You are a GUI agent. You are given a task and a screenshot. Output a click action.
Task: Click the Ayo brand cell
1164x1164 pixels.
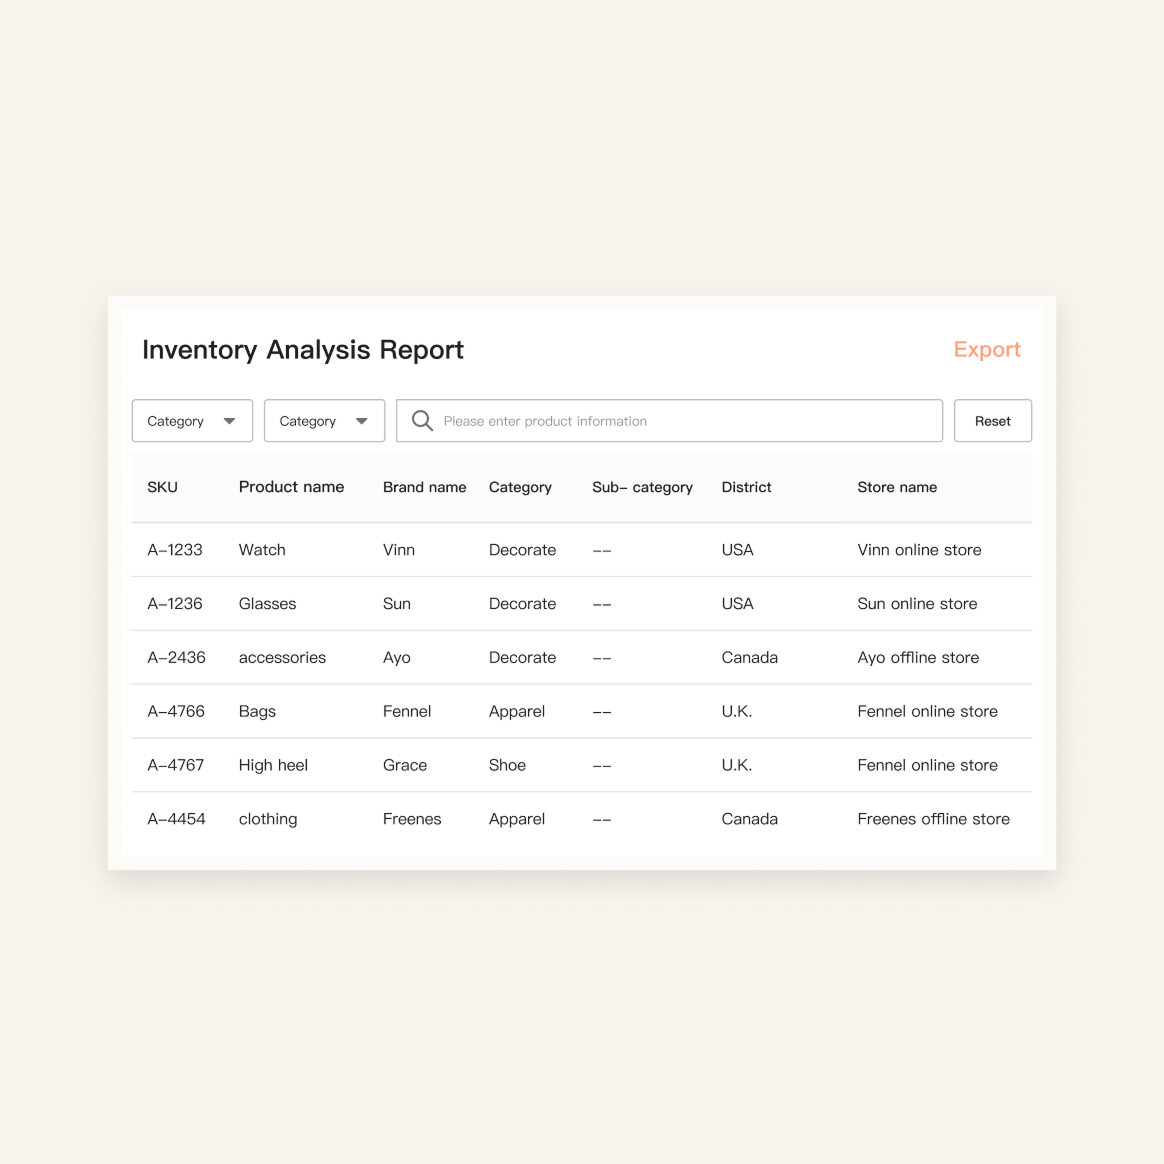(x=396, y=658)
